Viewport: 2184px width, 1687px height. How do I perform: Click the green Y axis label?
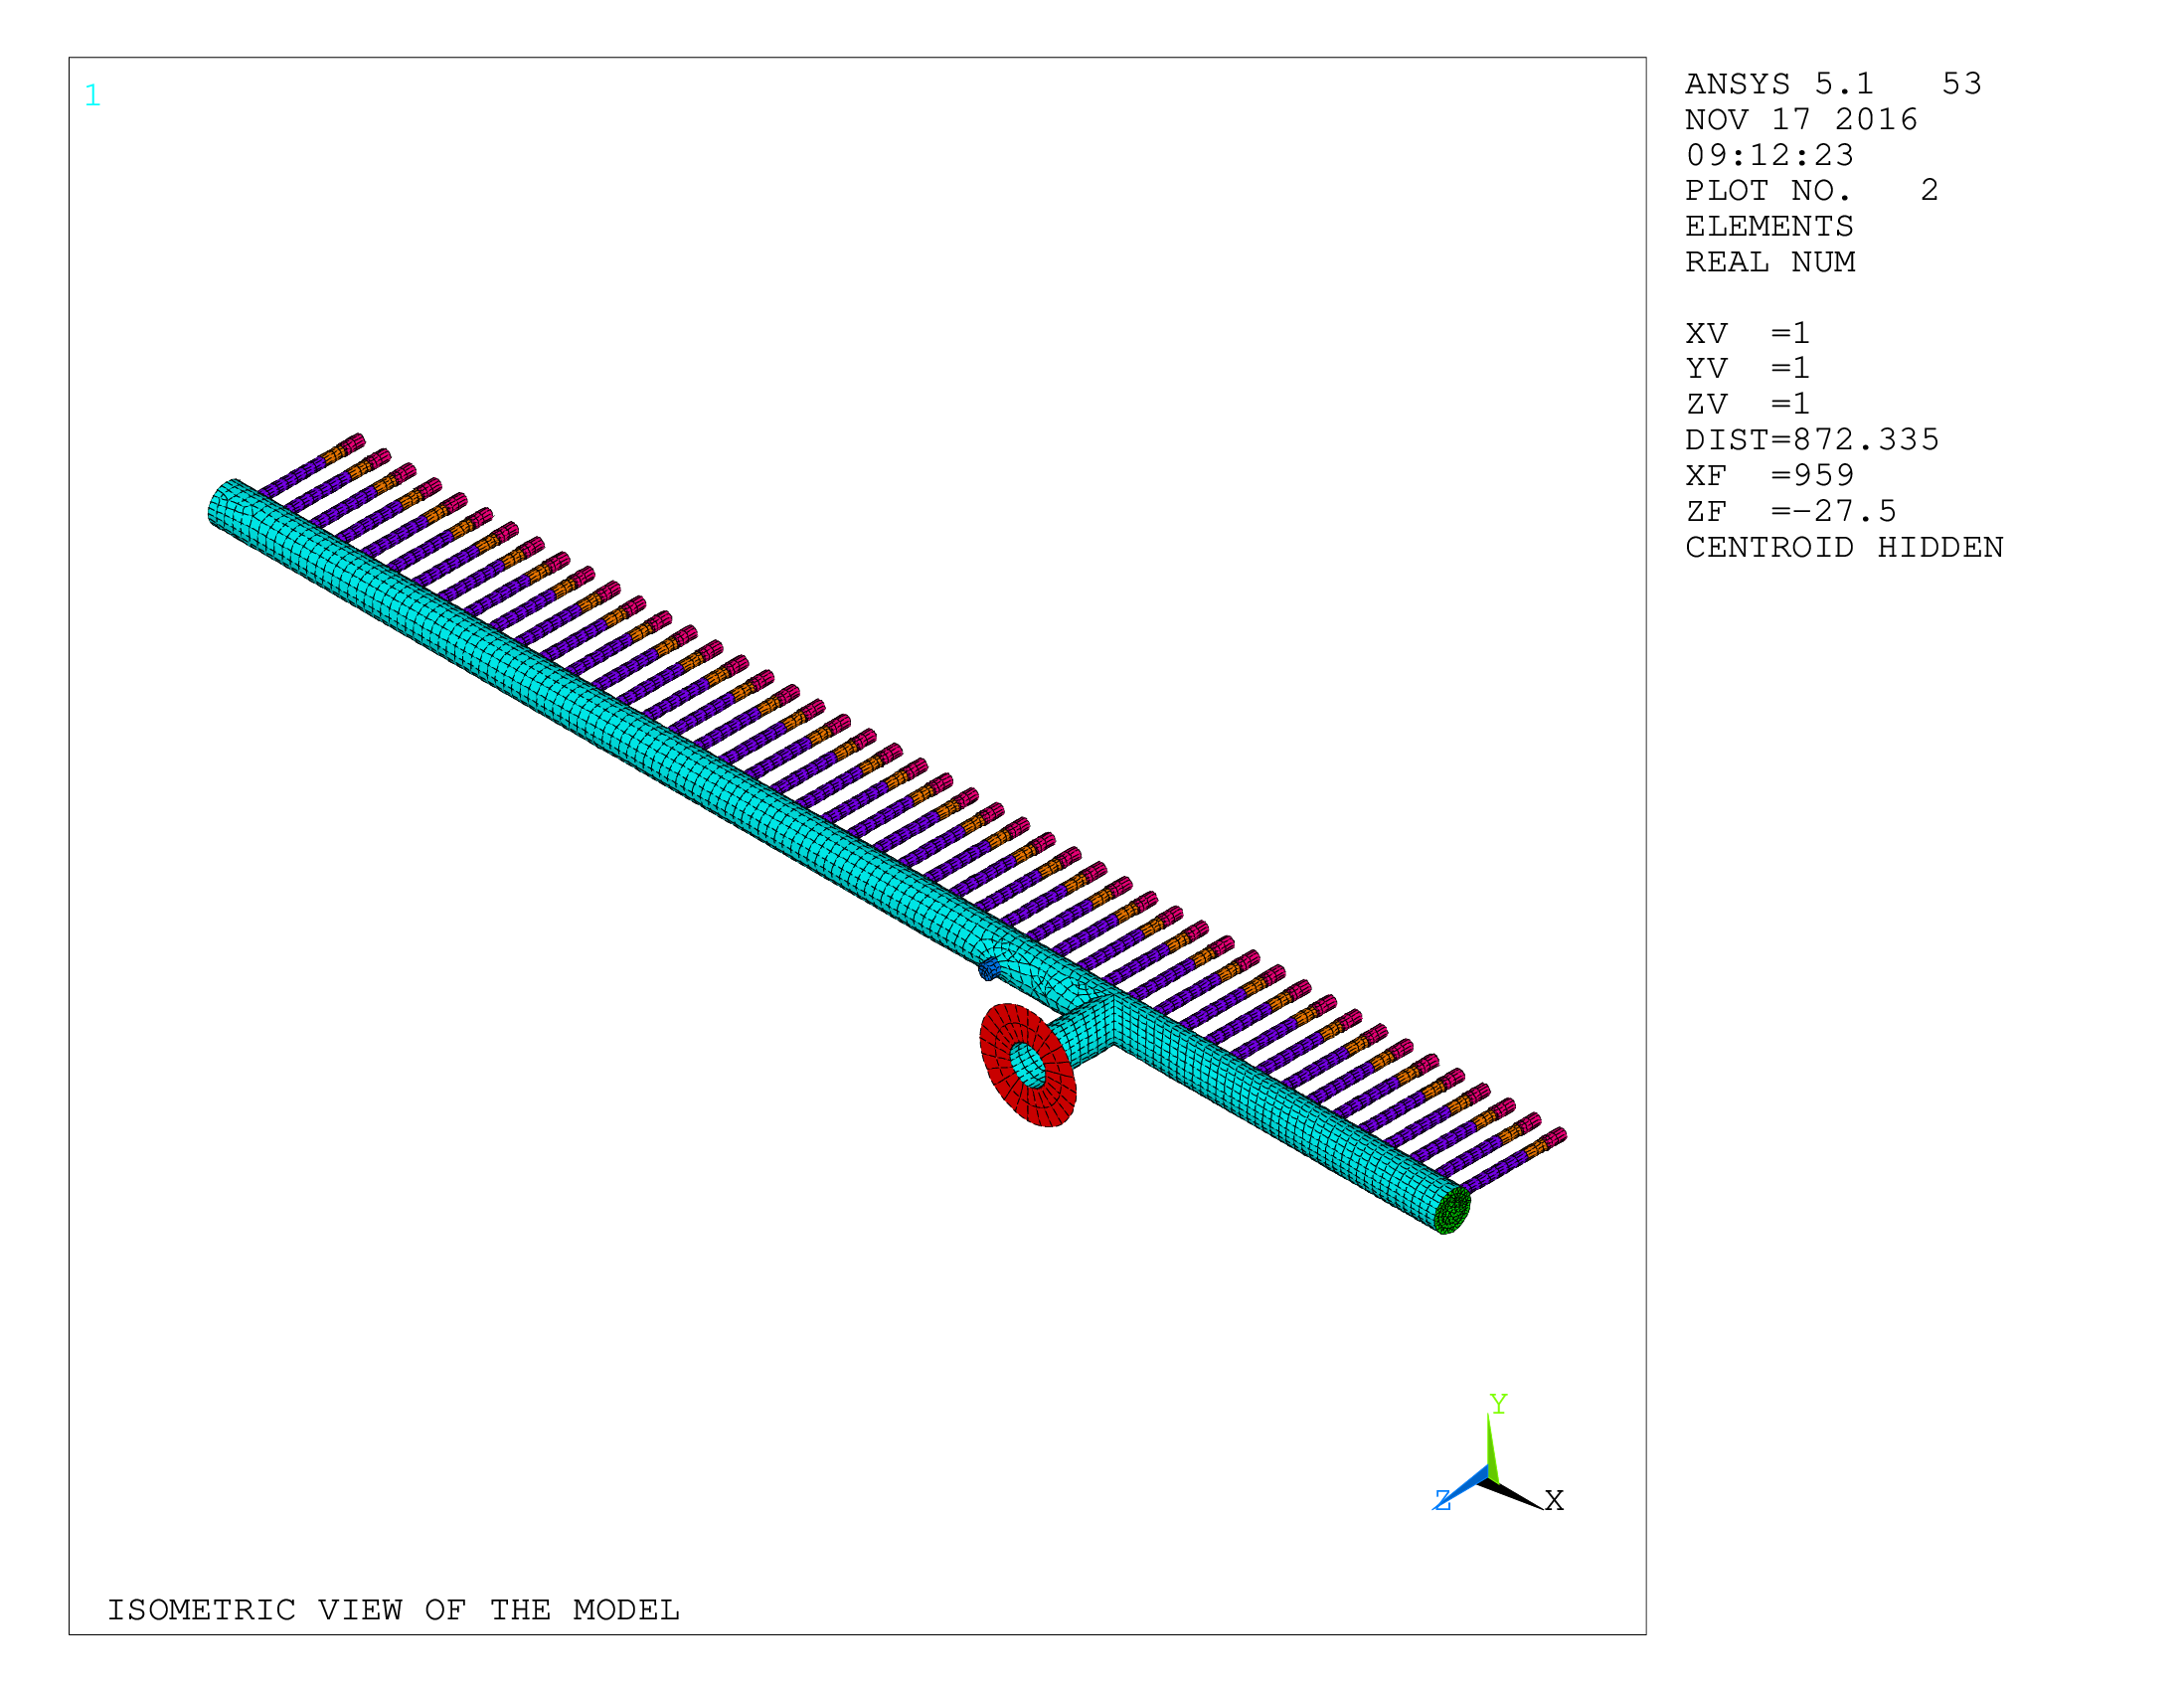pyautogui.click(x=1498, y=1404)
